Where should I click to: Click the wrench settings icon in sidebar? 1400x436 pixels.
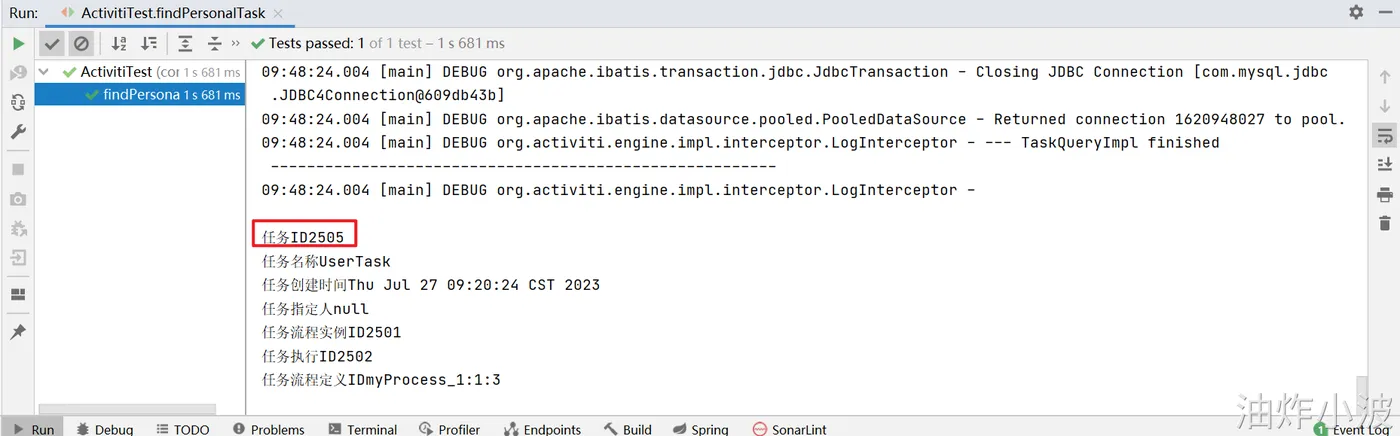(18, 132)
